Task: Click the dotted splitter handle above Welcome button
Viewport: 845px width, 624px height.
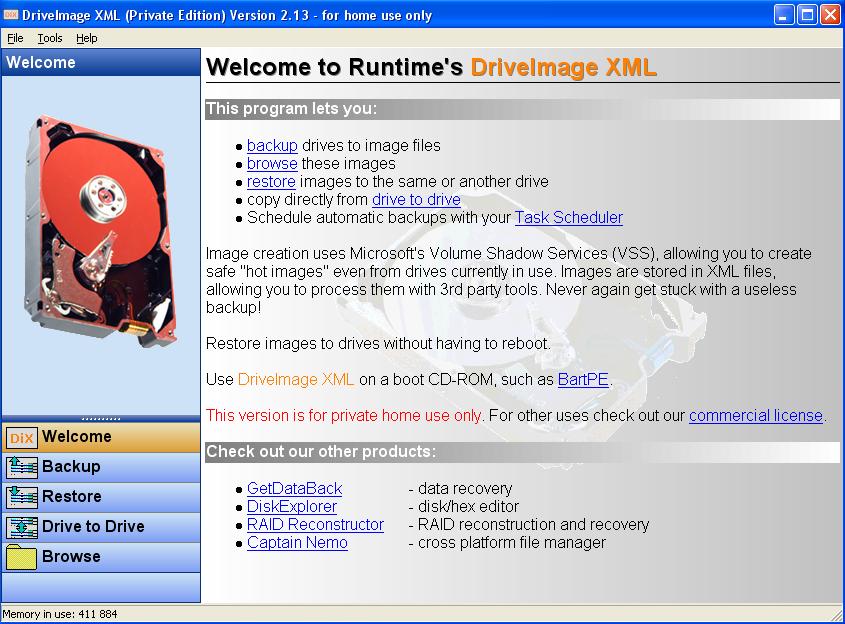Action: pos(100,419)
